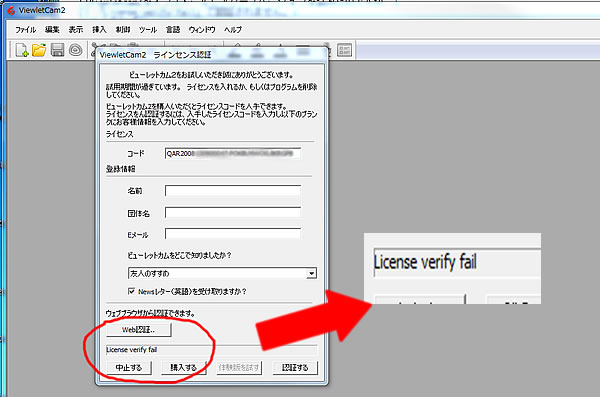The image size is (600, 397).
Task: Click the 登録情報 section label
Action: click(121, 169)
